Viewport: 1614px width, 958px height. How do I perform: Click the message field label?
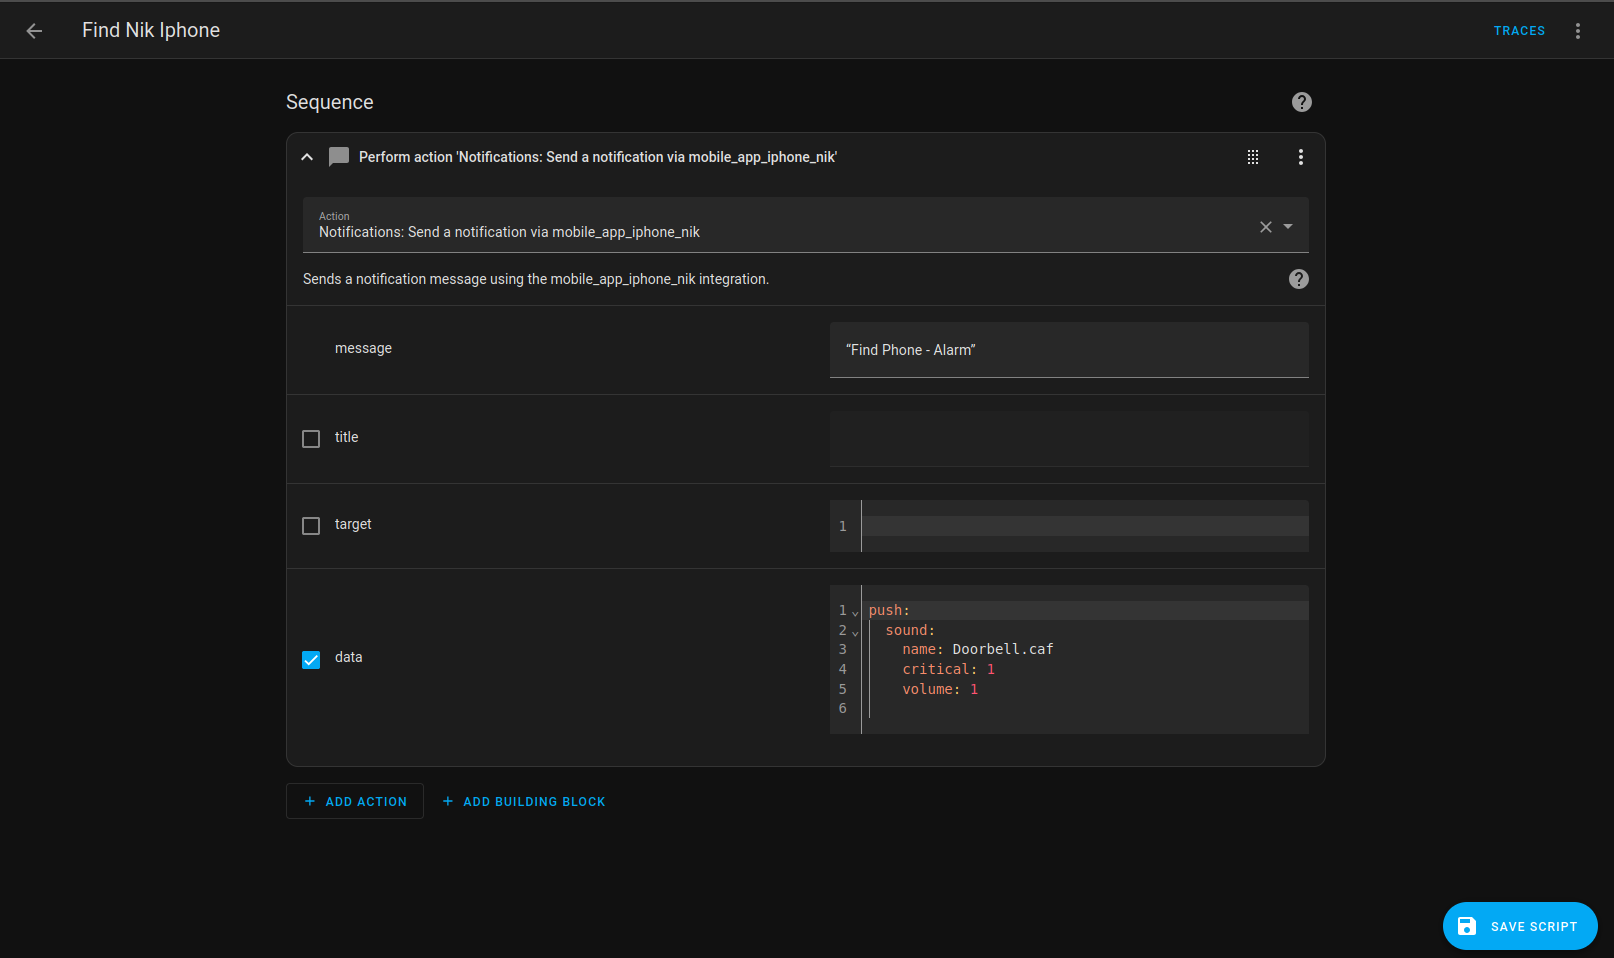click(363, 348)
